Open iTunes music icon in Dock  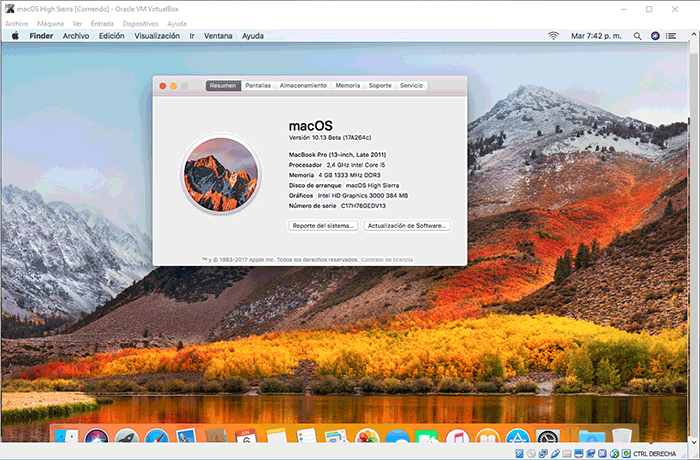point(457,436)
